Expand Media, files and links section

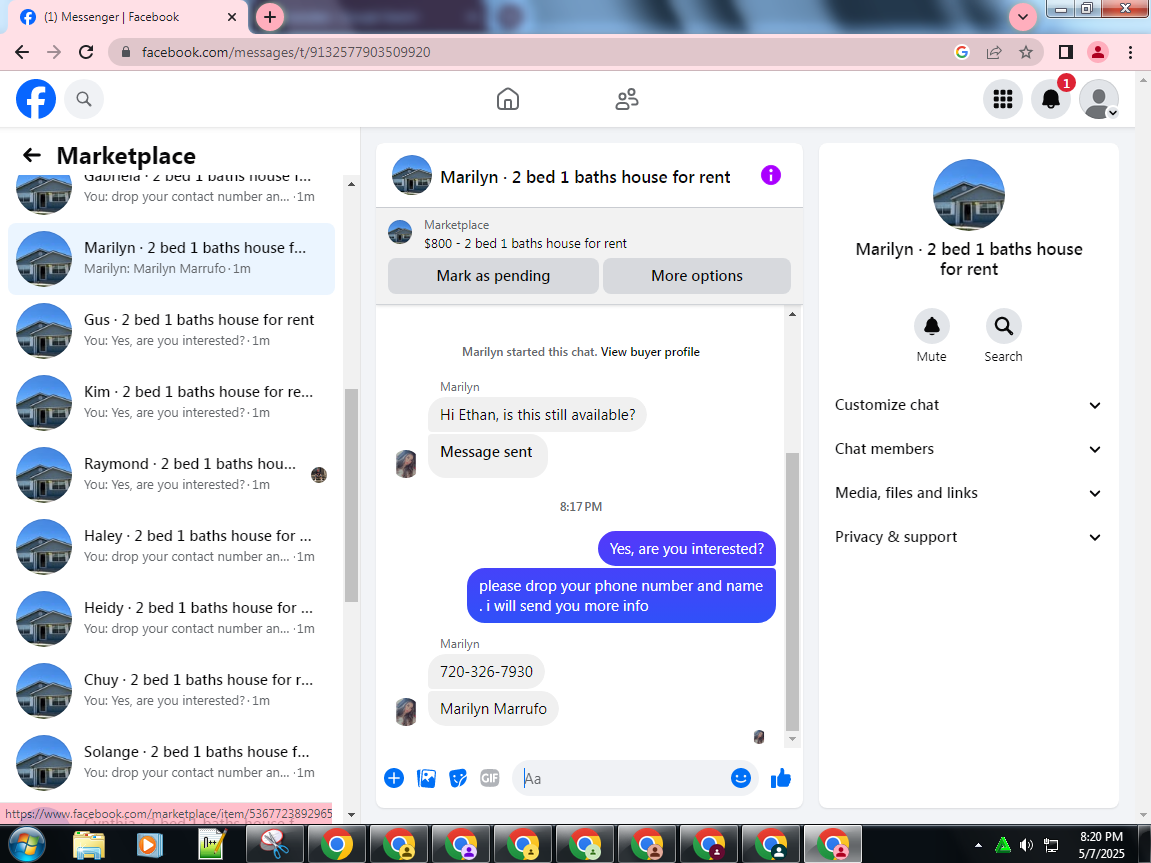point(968,493)
